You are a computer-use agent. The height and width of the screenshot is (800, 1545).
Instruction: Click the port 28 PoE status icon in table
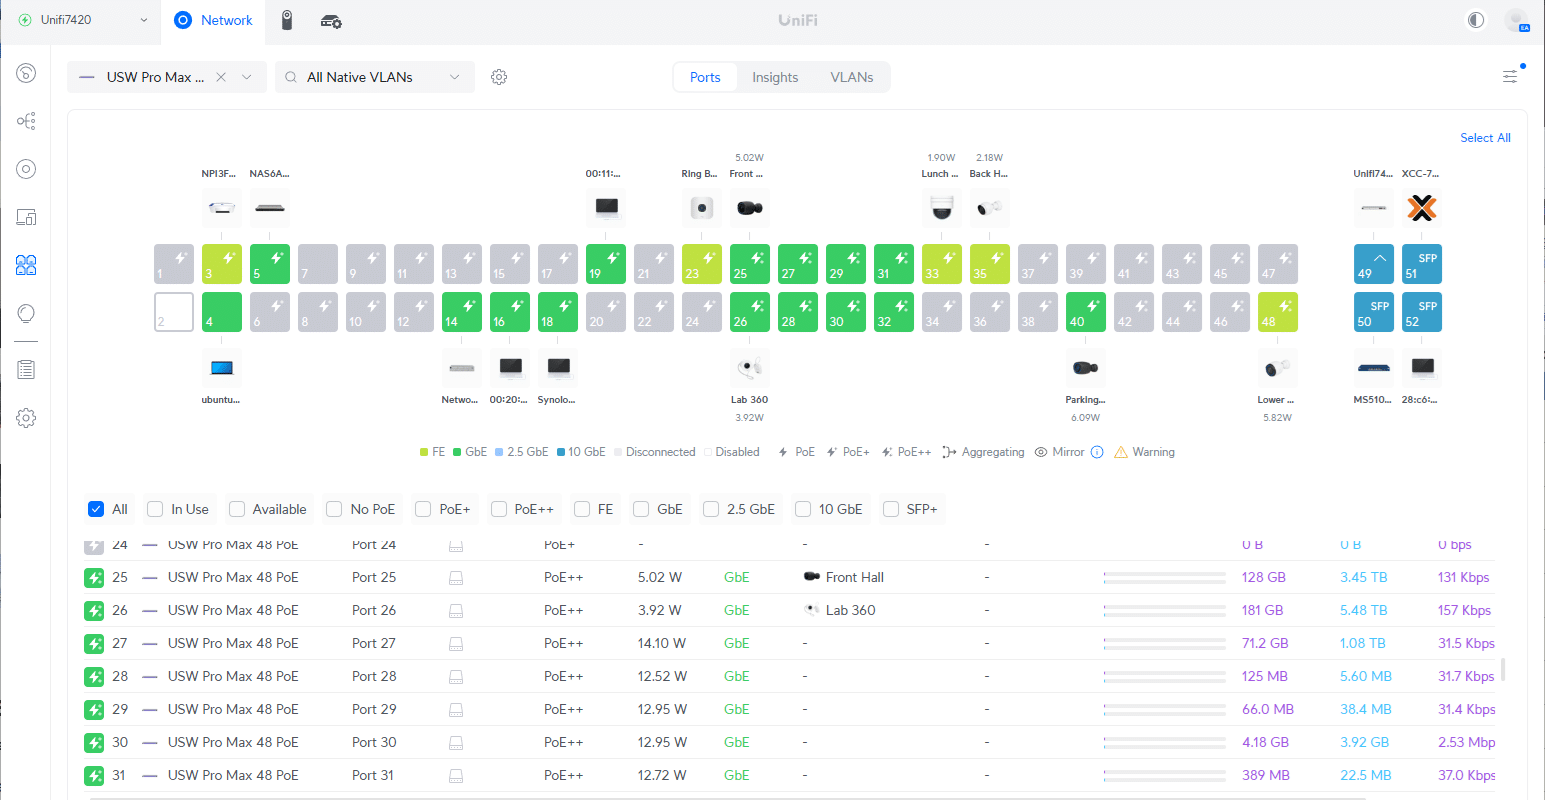[x=94, y=676]
